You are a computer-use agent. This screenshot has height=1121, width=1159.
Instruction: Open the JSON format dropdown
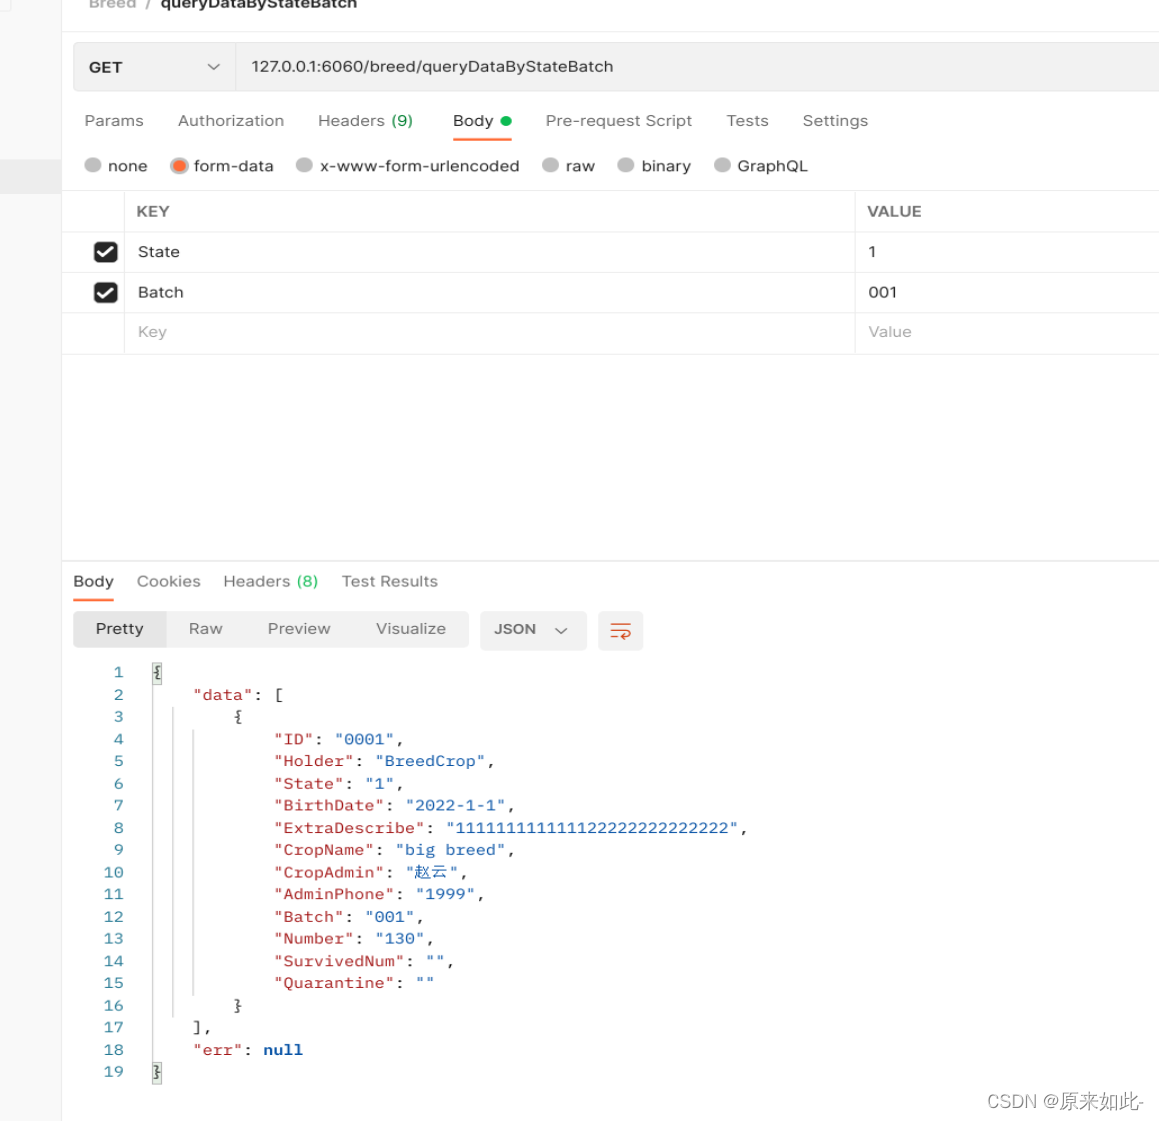pyautogui.click(x=533, y=630)
